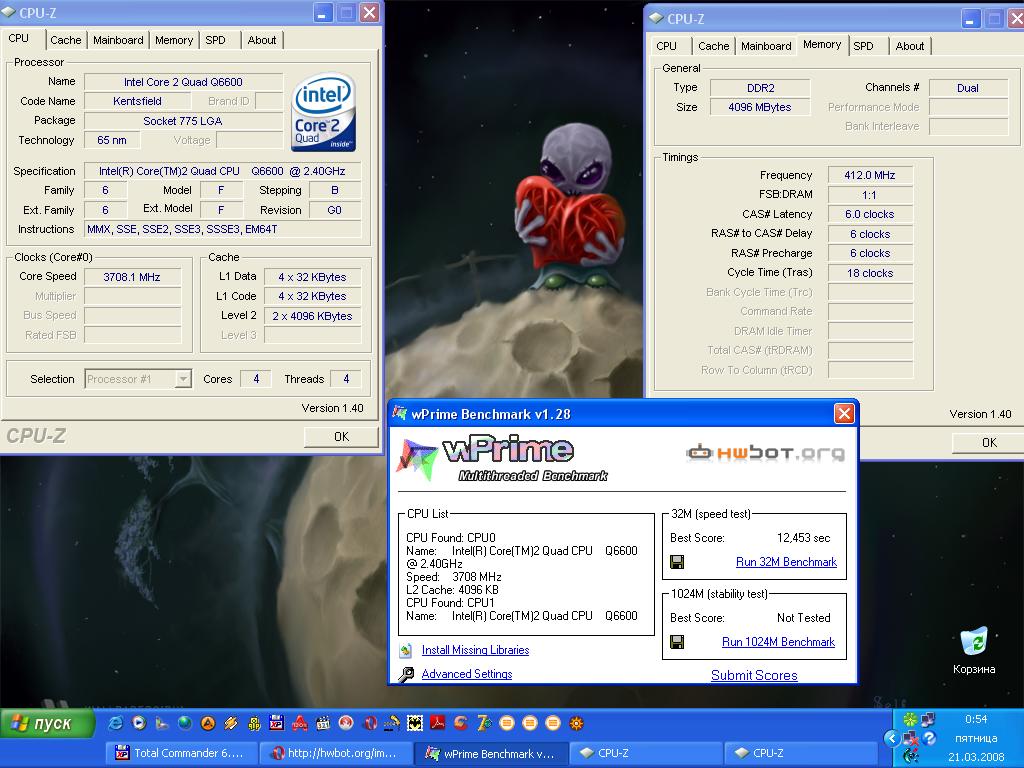Screen dimensions: 1024x768
Task: Open About tab in right CPU-Z window
Action: [910, 46]
